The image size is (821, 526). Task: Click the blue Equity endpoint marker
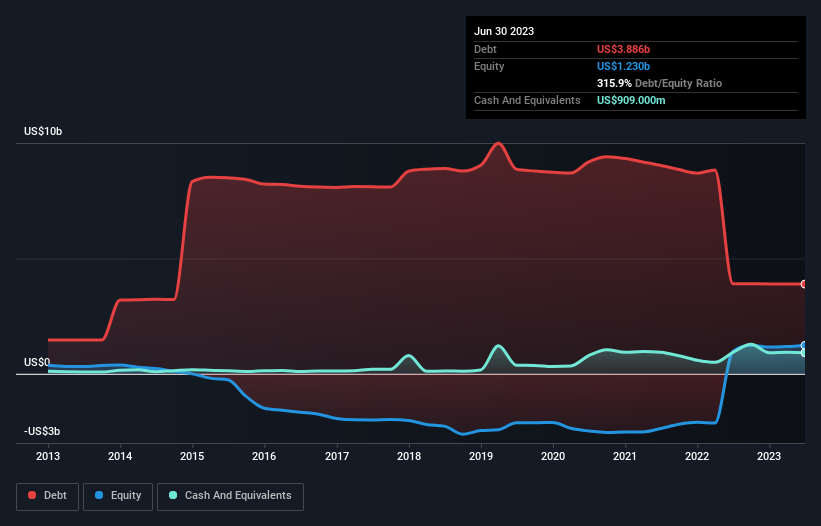point(804,345)
